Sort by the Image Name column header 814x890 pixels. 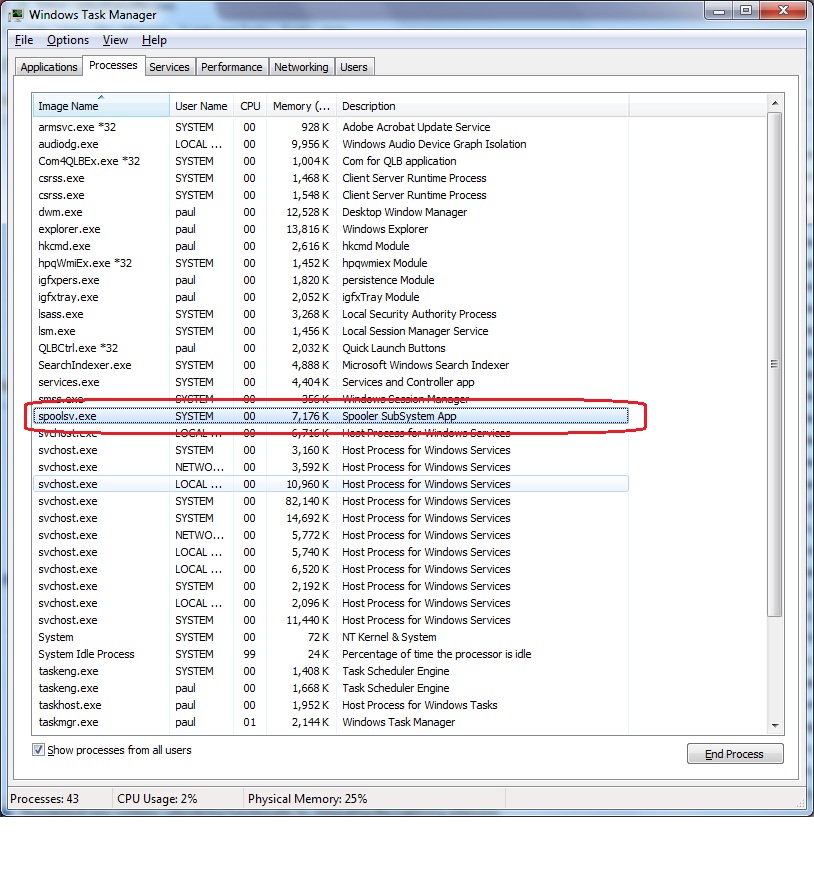click(x=100, y=106)
